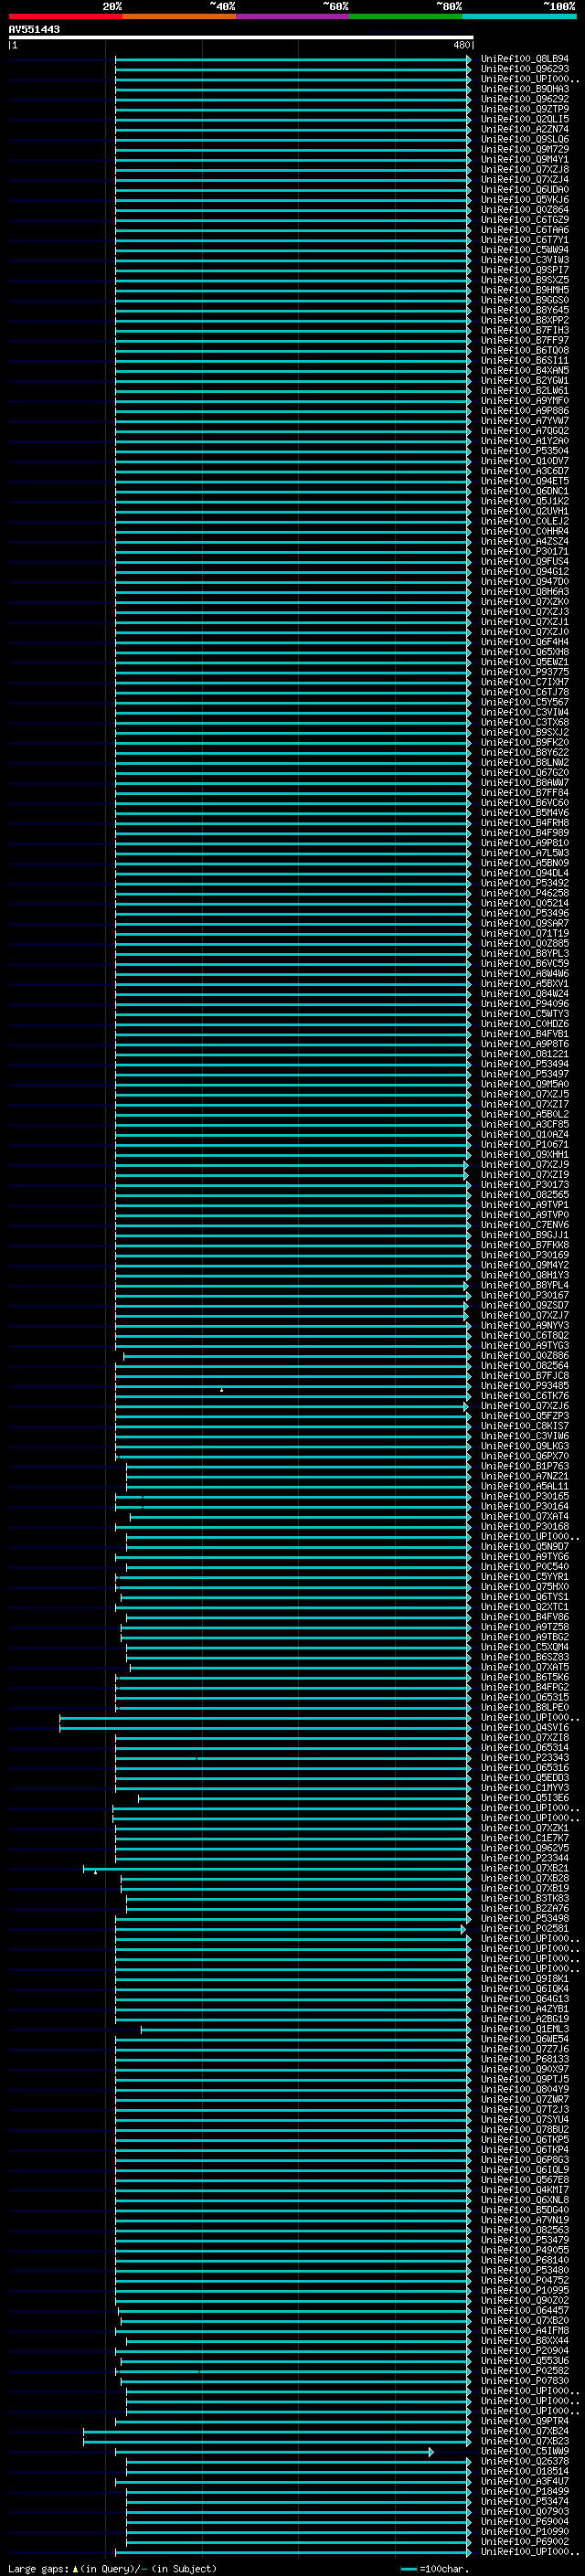Select hit UniRef100_P53494

525,1064
